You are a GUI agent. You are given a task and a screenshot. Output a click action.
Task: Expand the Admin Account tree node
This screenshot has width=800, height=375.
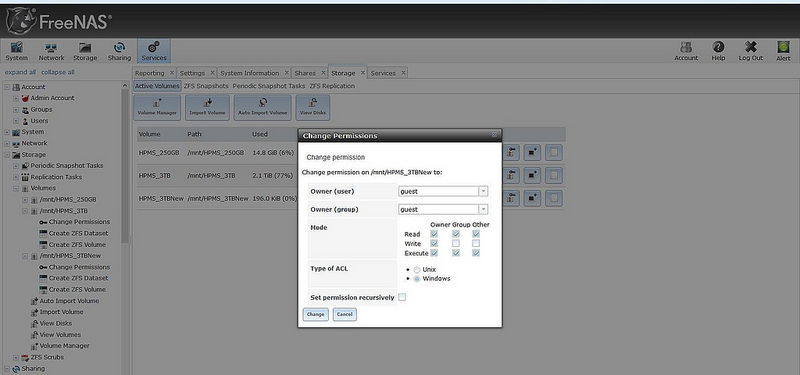coord(16,98)
